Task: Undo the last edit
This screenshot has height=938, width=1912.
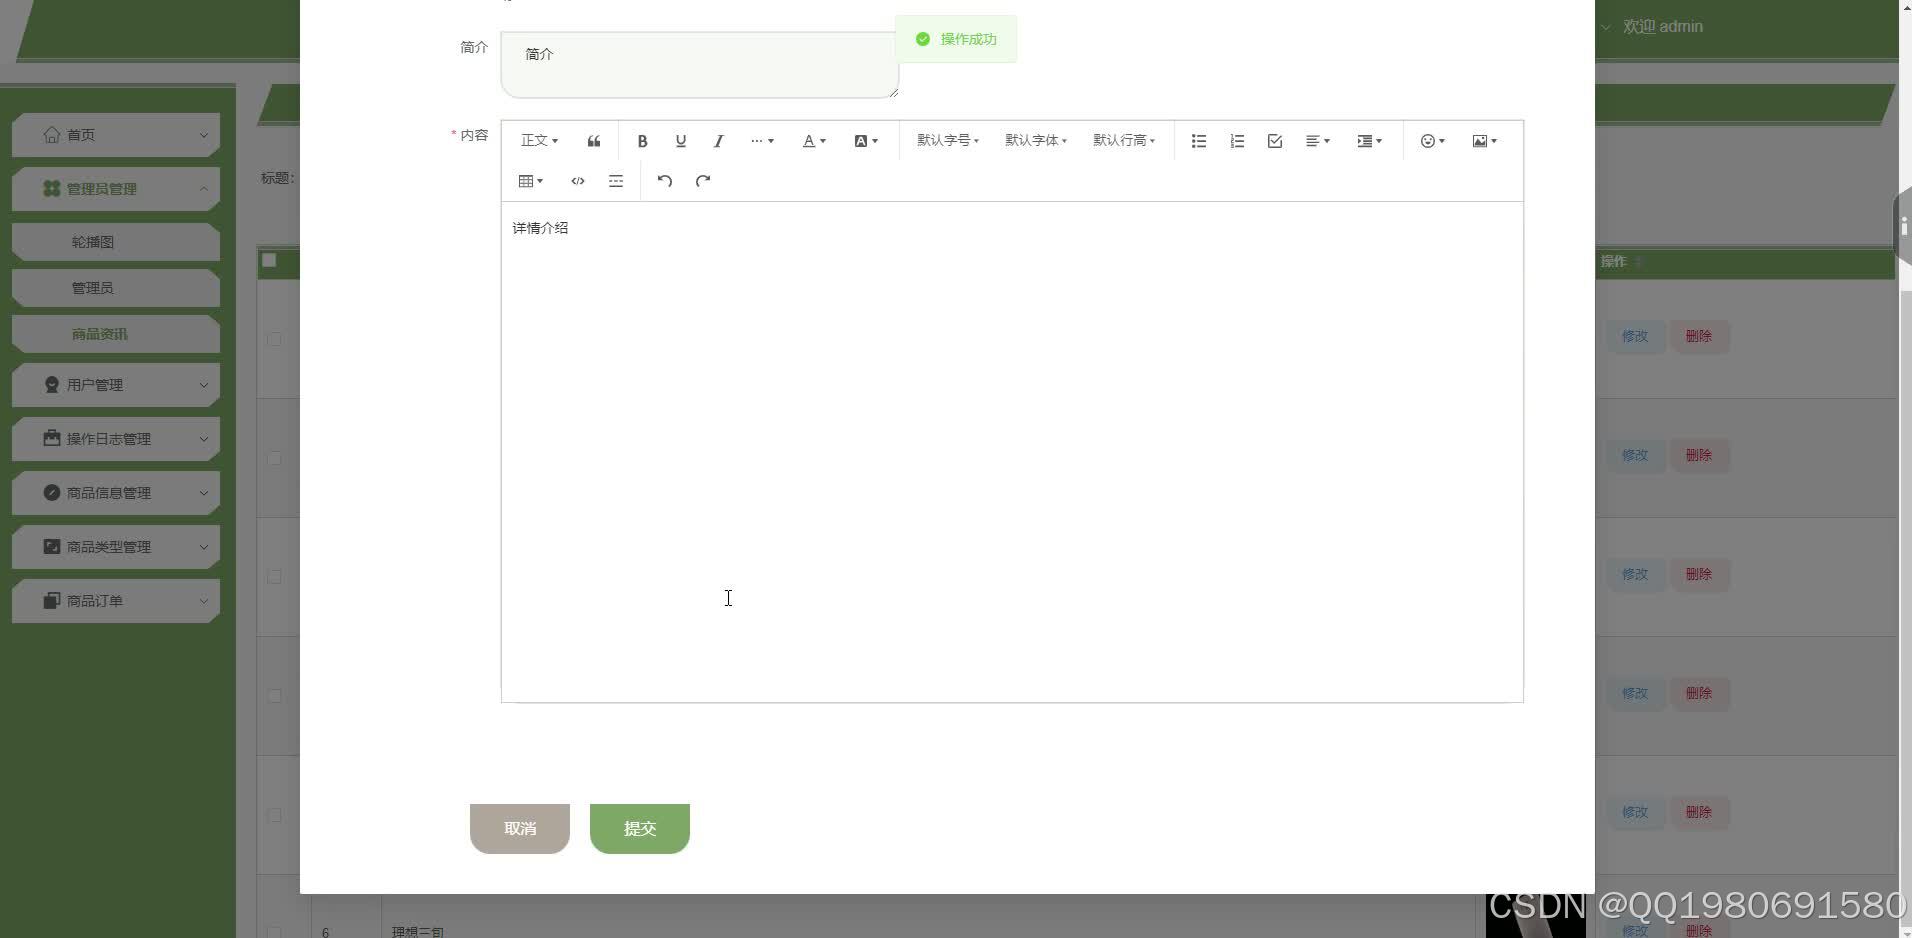Action: pyautogui.click(x=664, y=181)
